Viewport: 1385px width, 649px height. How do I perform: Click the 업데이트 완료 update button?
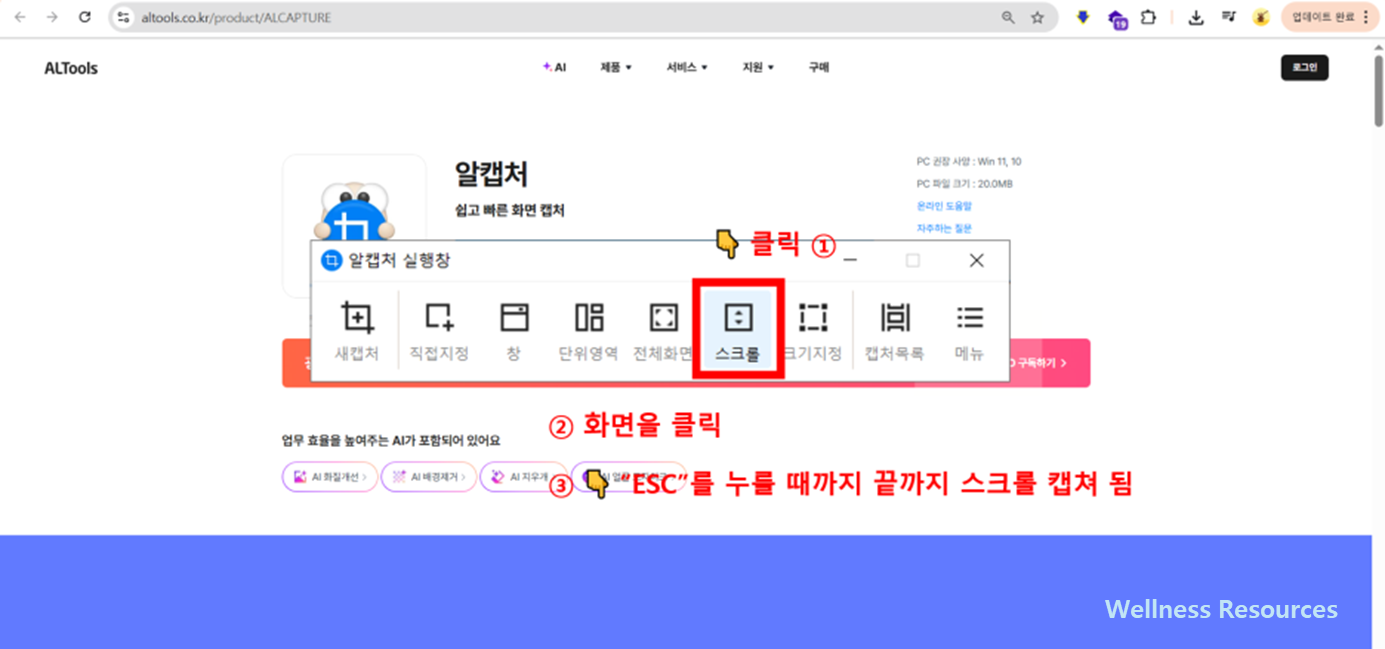tap(1330, 17)
